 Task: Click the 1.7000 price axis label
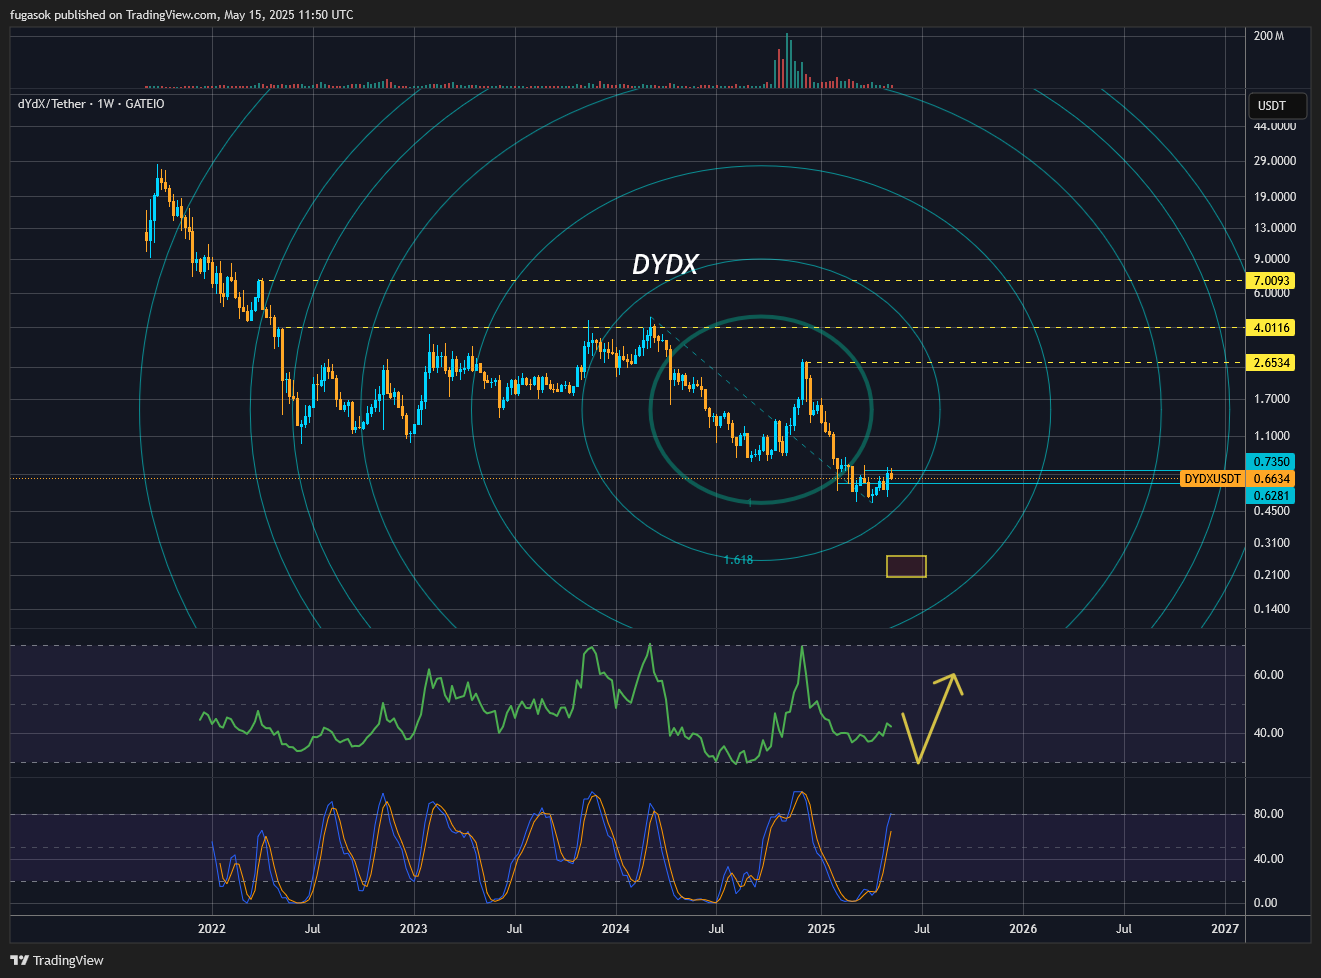pyautogui.click(x=1272, y=399)
